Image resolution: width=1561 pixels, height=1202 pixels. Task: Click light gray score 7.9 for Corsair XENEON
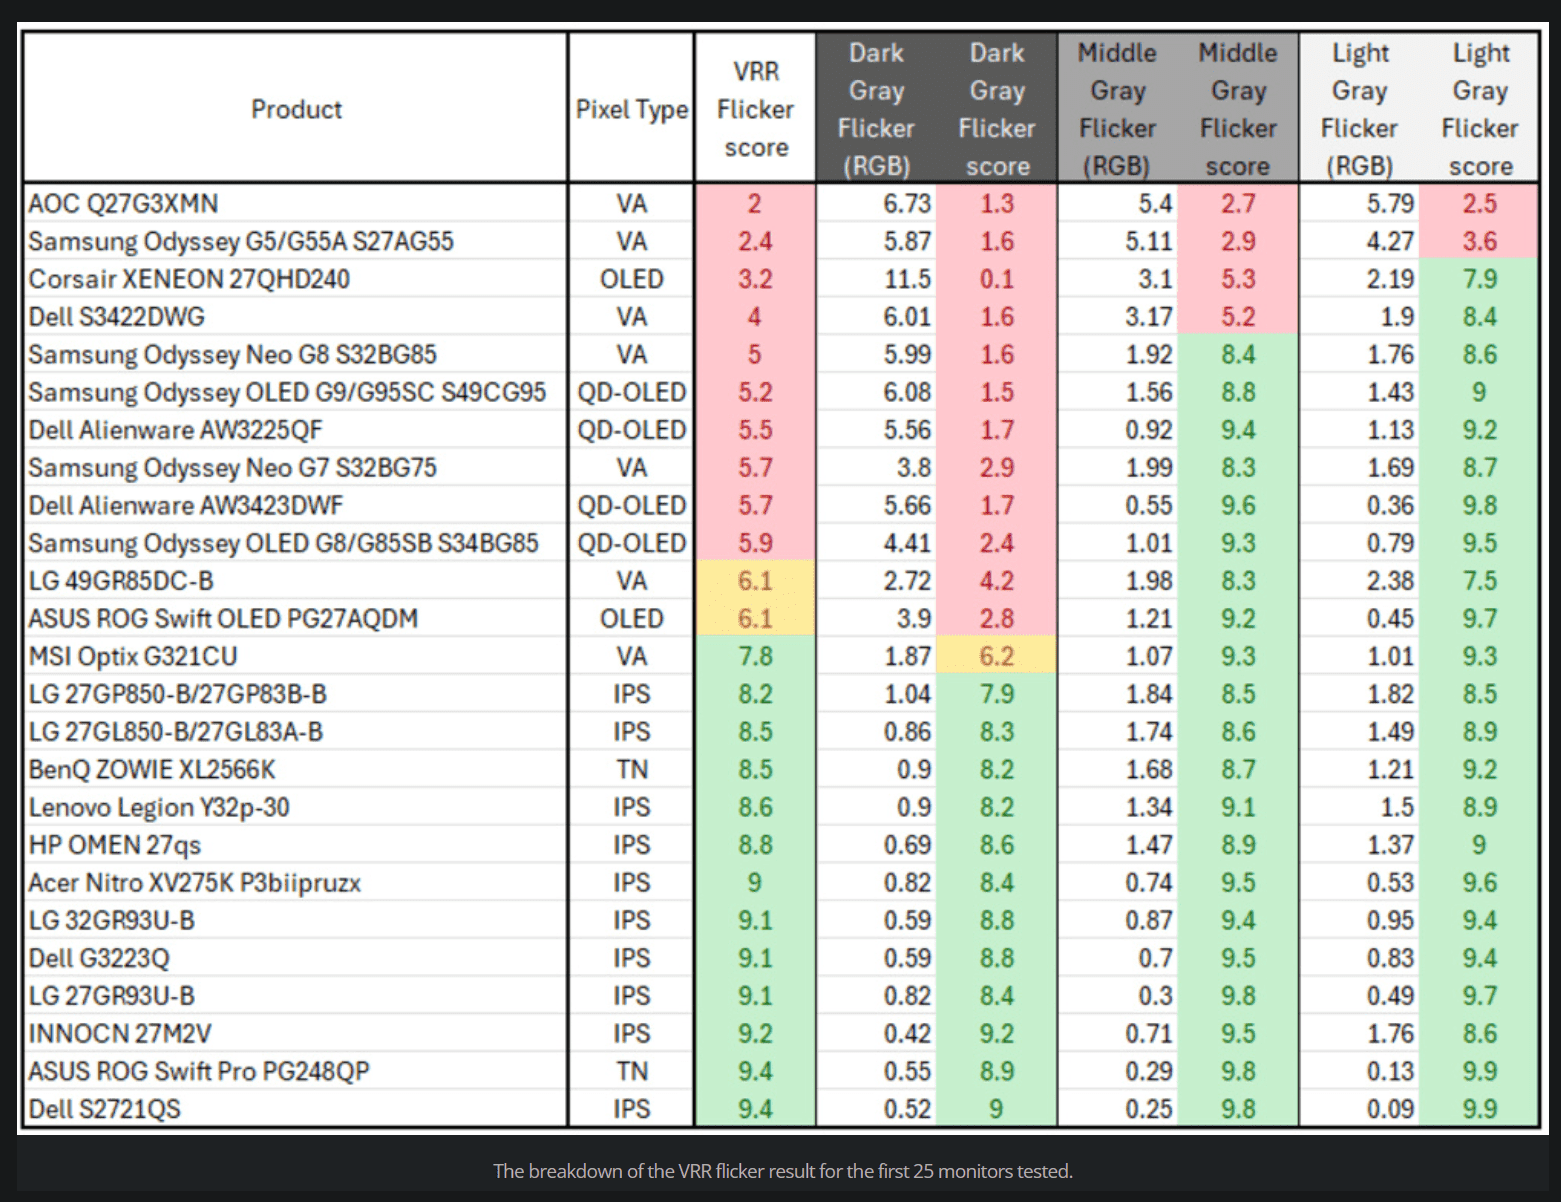1479,279
